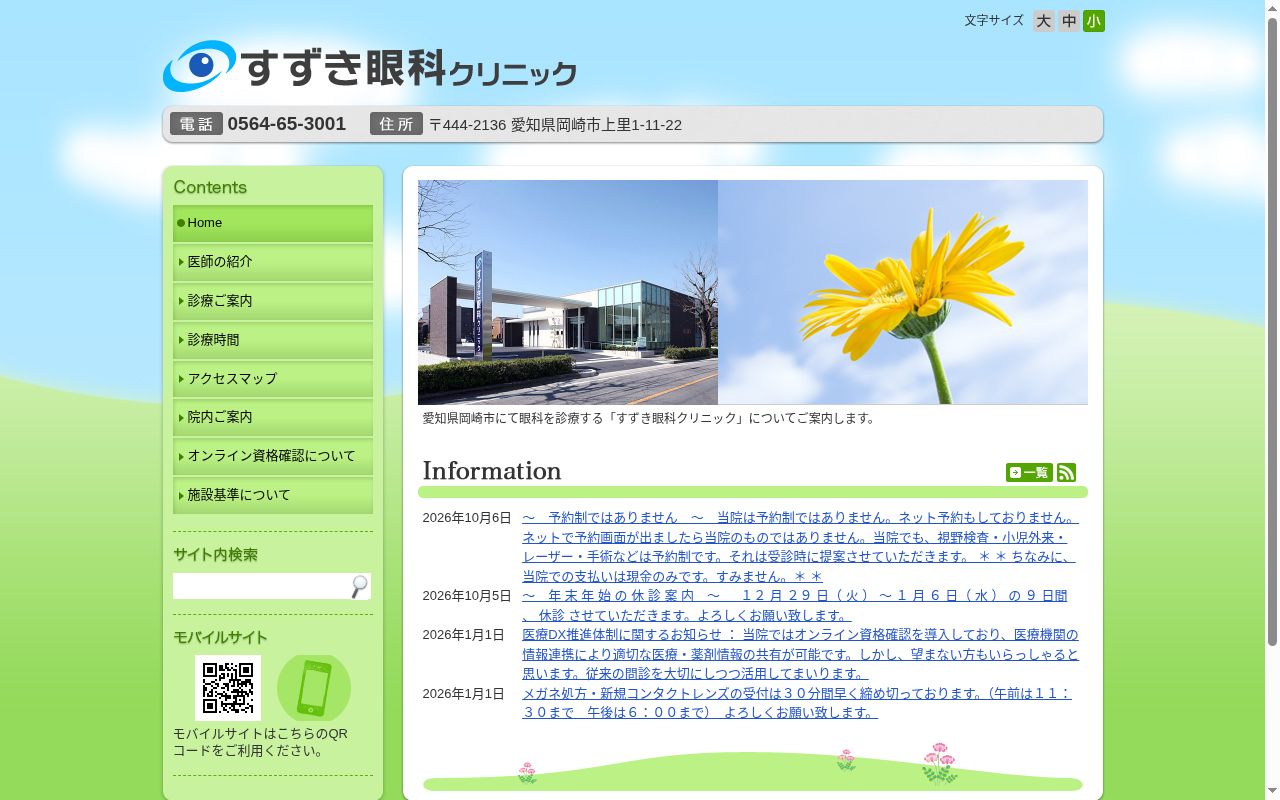Viewport: 1280px width, 800px height.
Task: Open 診療時間 page
Action: [273, 340]
